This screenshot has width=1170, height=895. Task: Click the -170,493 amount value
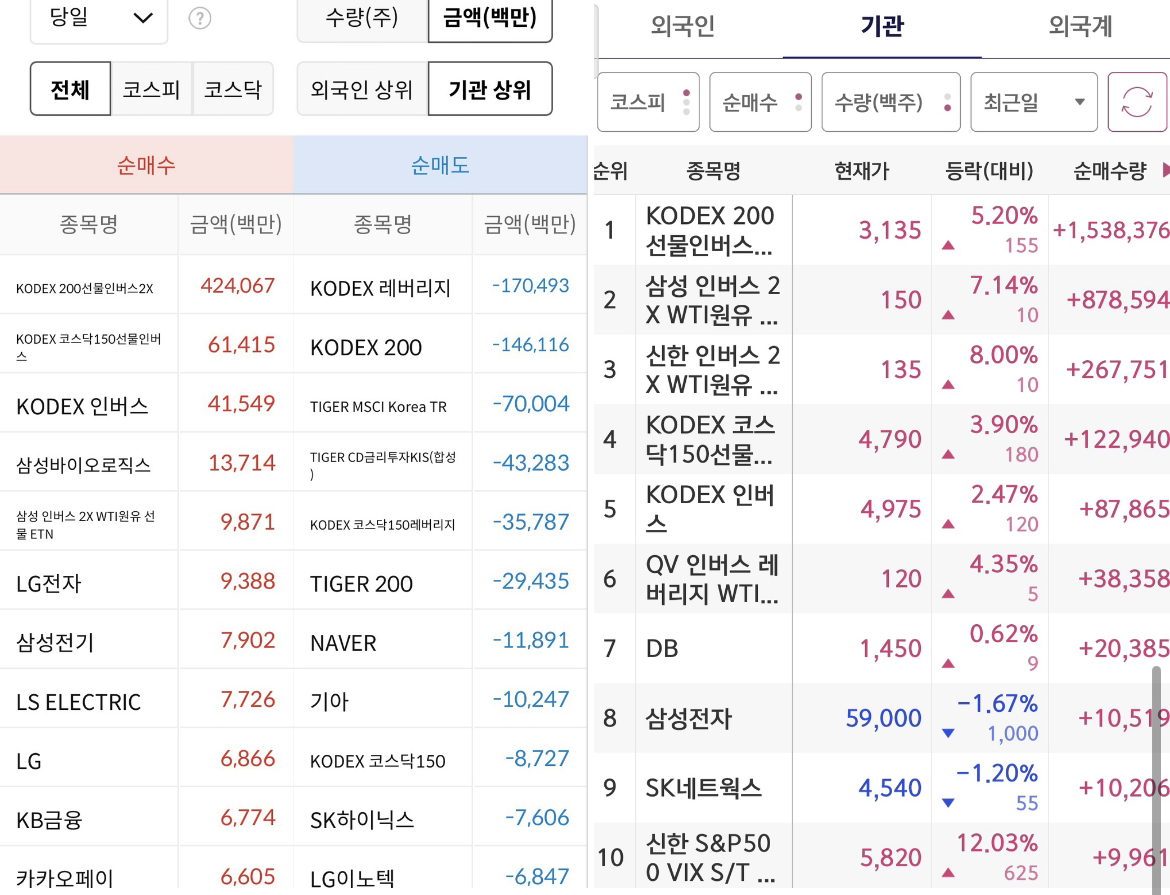click(x=531, y=286)
